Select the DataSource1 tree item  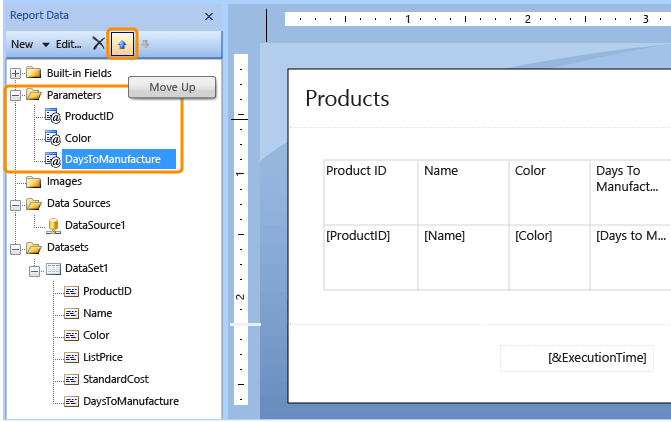pyautogui.click(x=95, y=225)
